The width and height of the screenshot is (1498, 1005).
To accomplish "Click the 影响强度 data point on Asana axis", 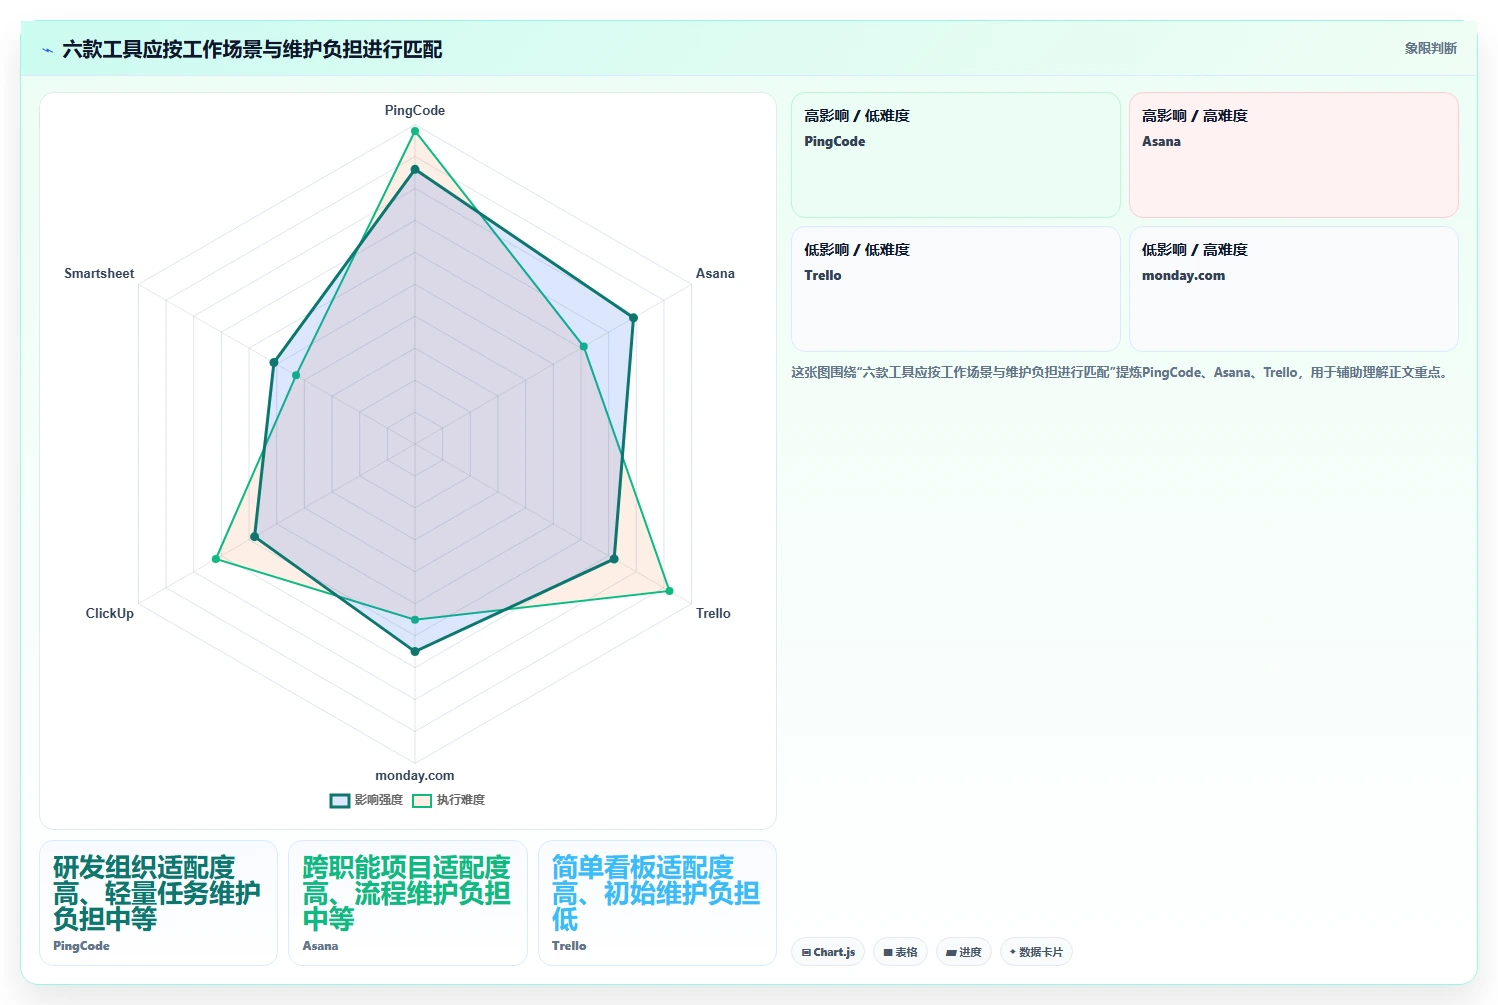I will (633, 318).
